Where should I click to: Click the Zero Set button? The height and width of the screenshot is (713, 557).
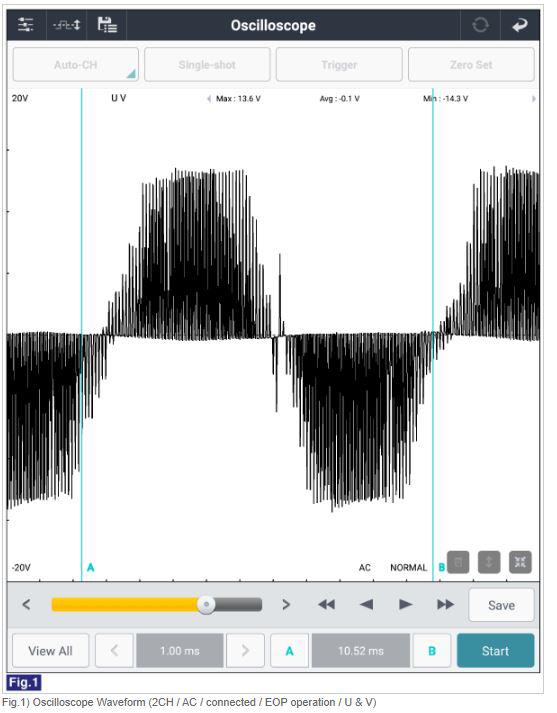tap(471, 65)
